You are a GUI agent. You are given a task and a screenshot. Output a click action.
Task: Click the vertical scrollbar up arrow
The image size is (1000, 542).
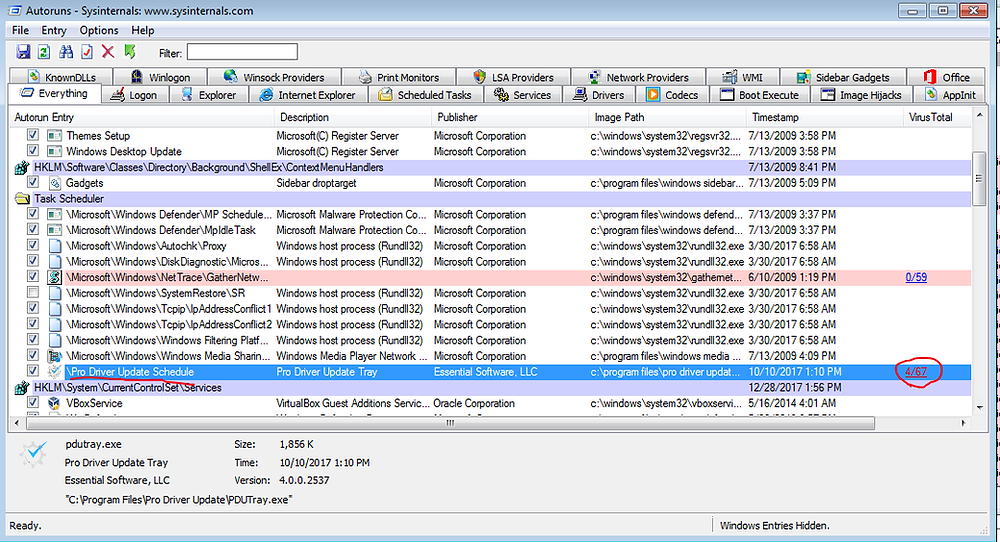coord(979,117)
